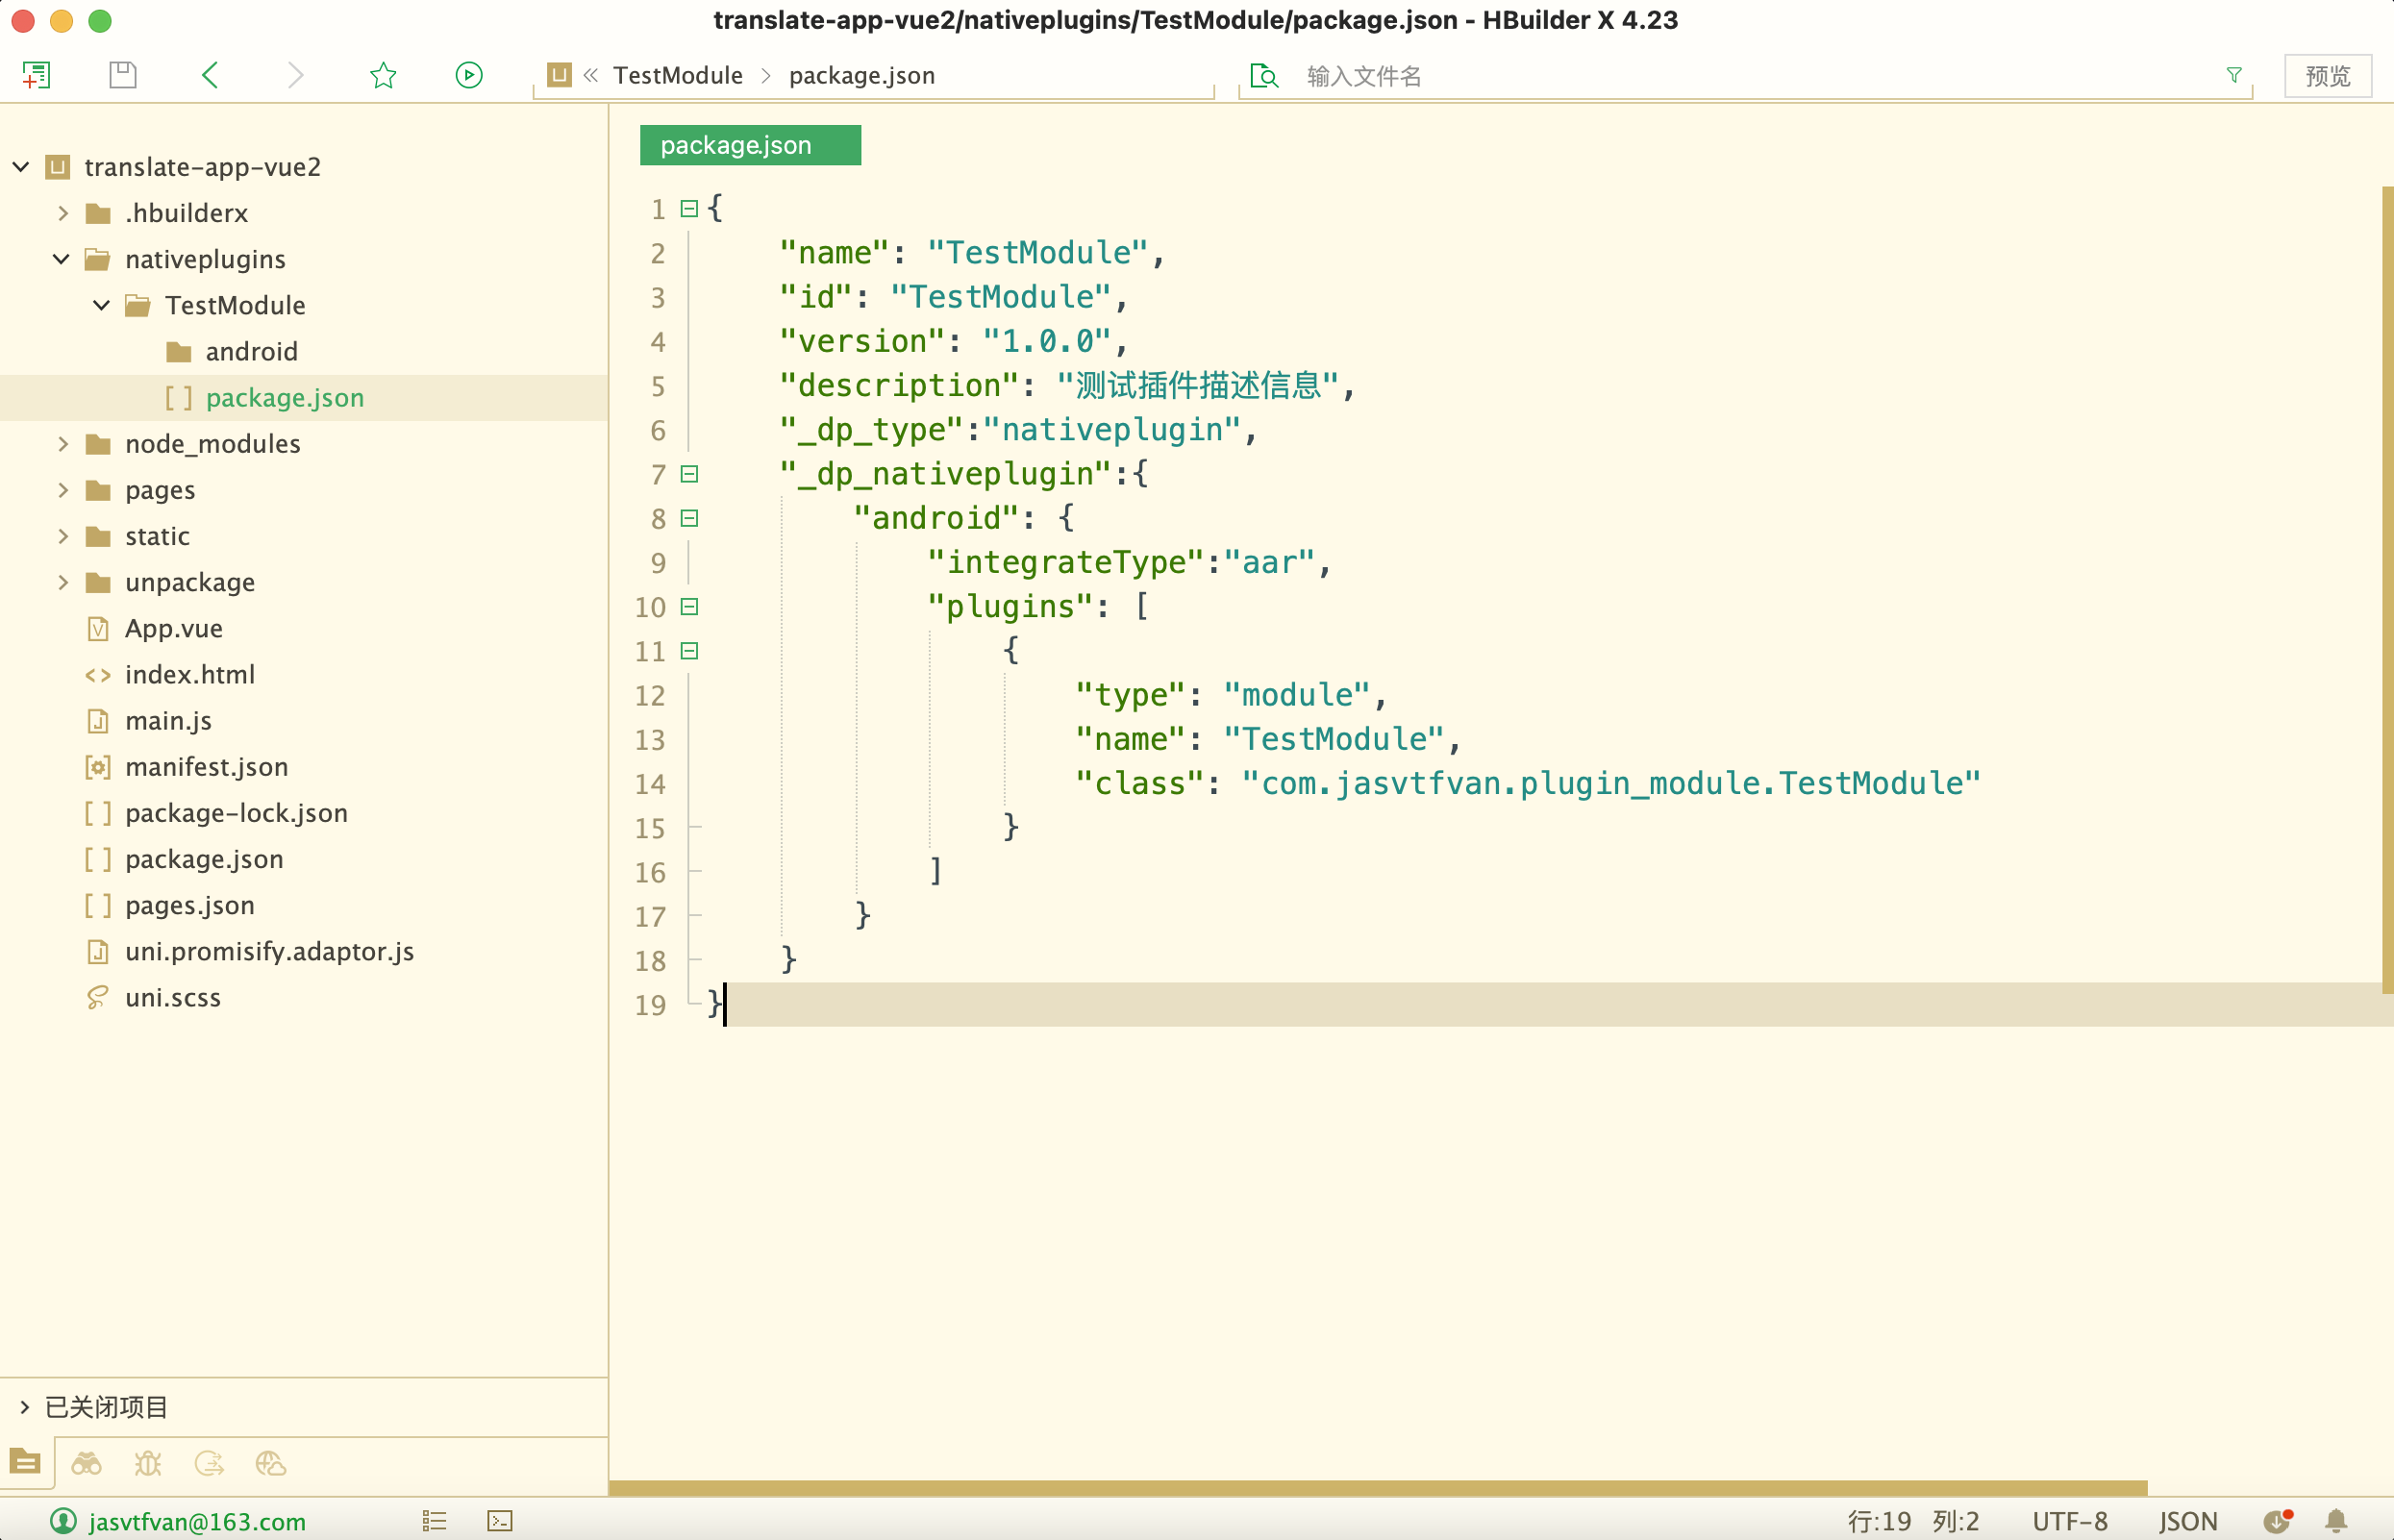Fold android block at line 8
The height and width of the screenshot is (1540, 2394).
(689, 517)
